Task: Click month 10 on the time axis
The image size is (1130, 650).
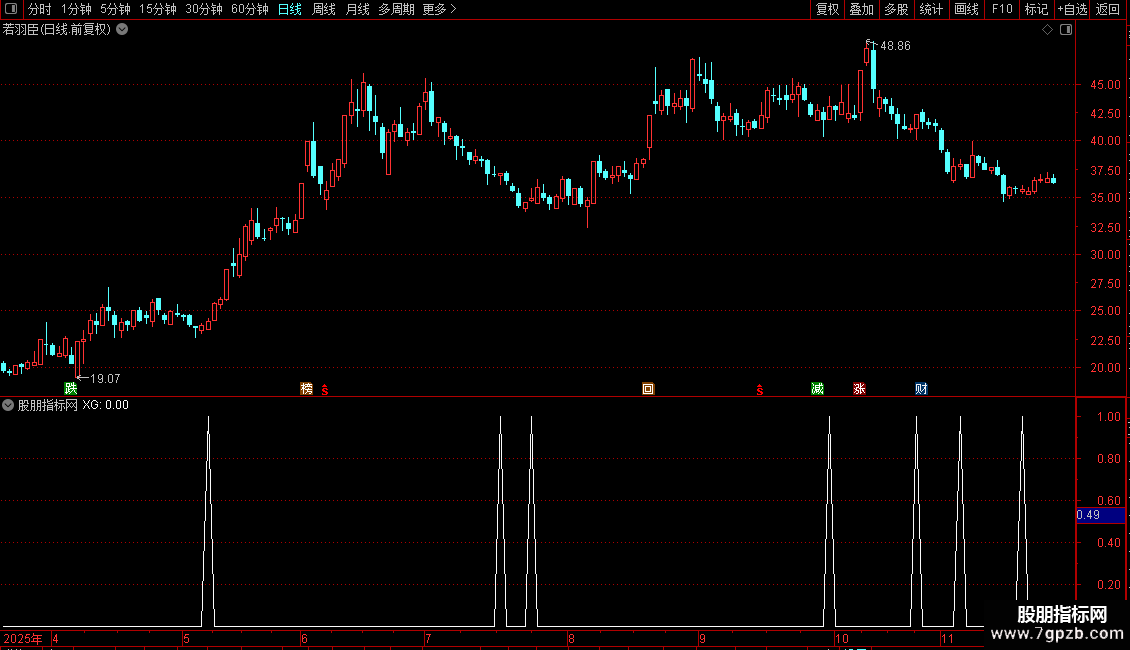Action: [x=842, y=638]
